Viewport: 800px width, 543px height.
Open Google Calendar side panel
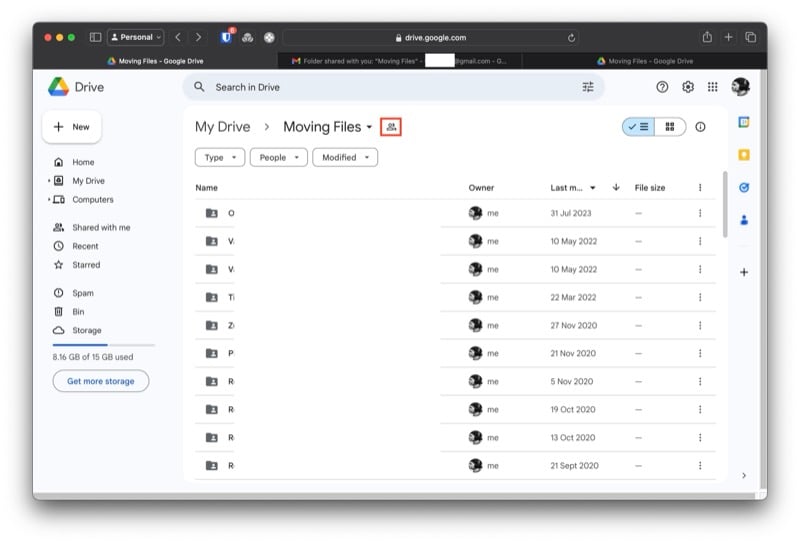[744, 122]
